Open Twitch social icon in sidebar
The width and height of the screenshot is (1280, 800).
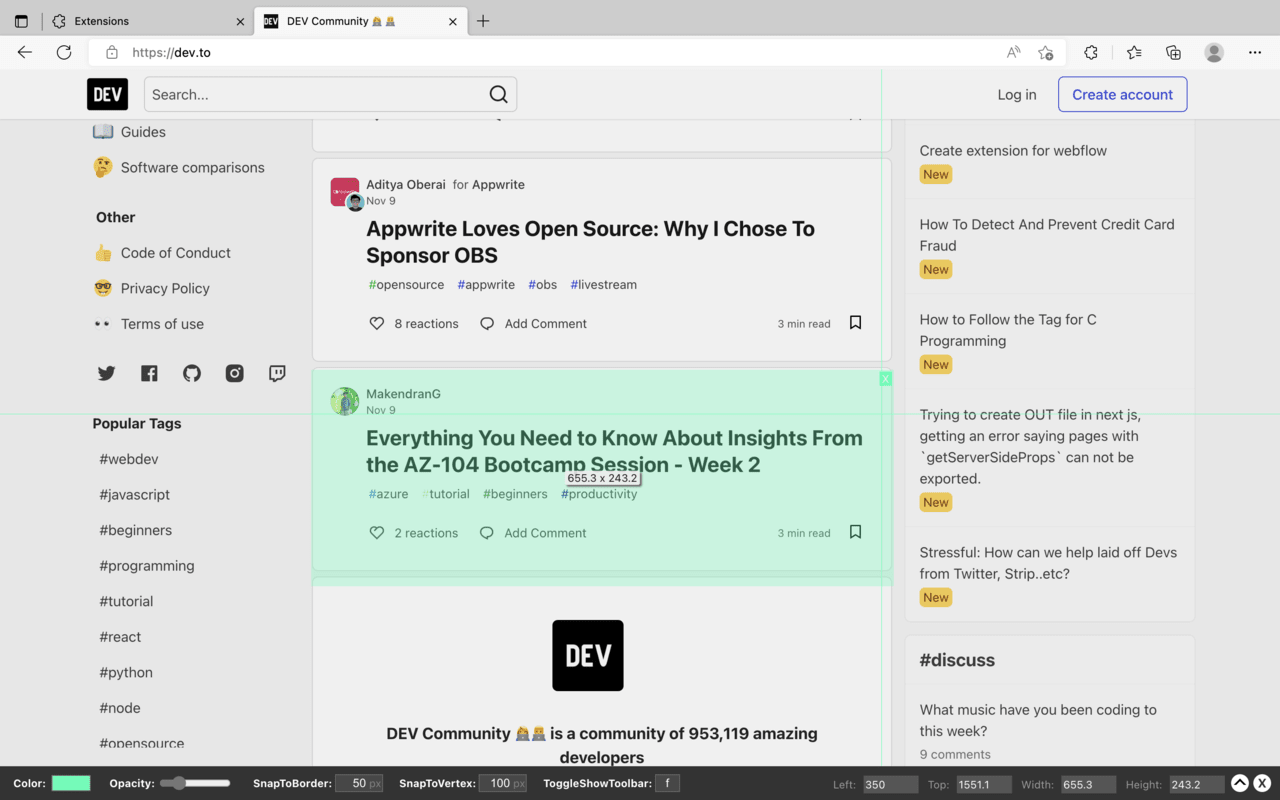(x=277, y=373)
